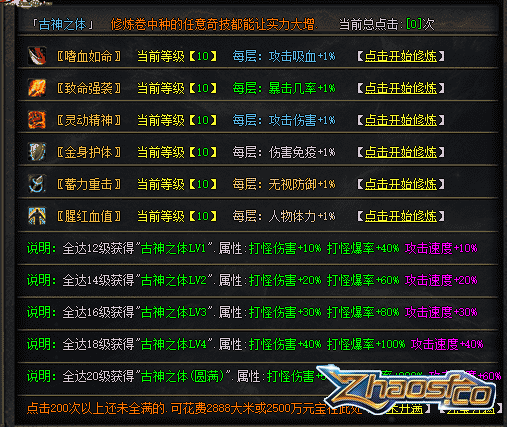Click 当前等级【10】 in the 腥红血值 row

click(177, 216)
